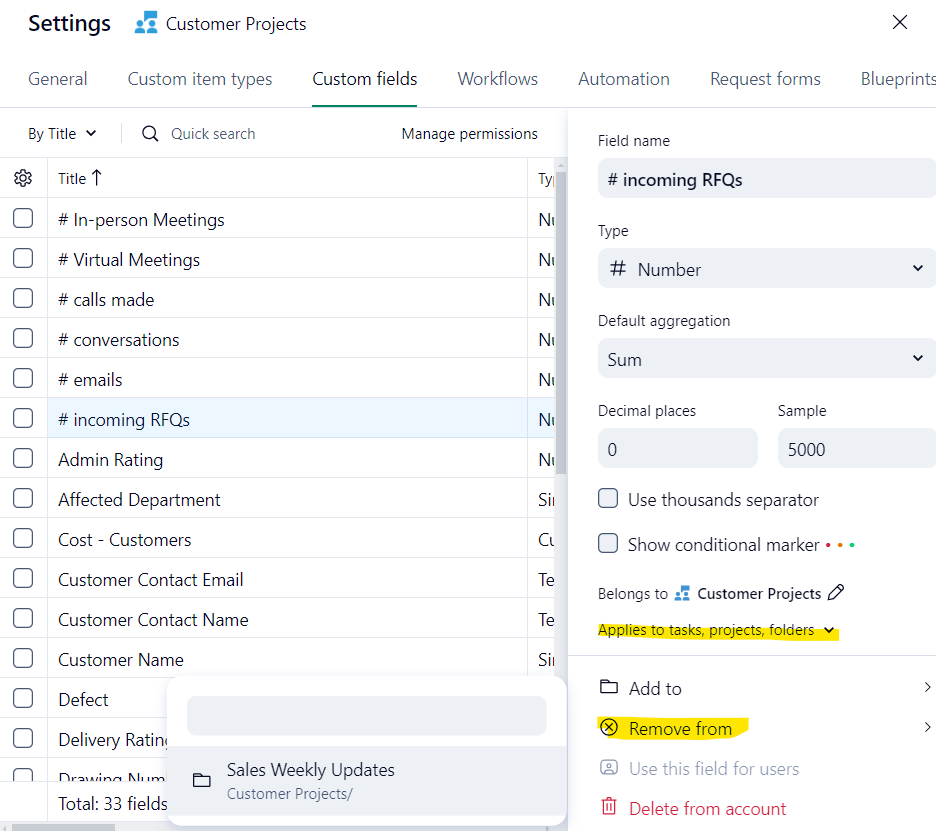The width and height of the screenshot is (936, 831).
Task: Click the Decimal places input field
Action: click(x=677, y=449)
